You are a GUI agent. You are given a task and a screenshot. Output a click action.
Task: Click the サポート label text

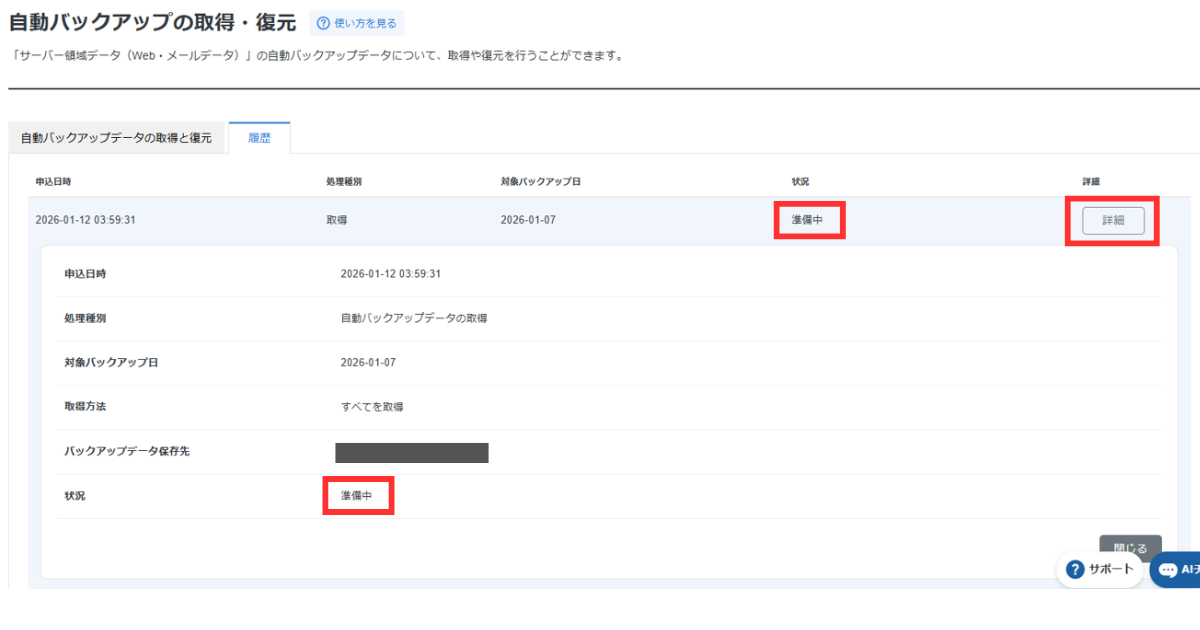[1111, 569]
